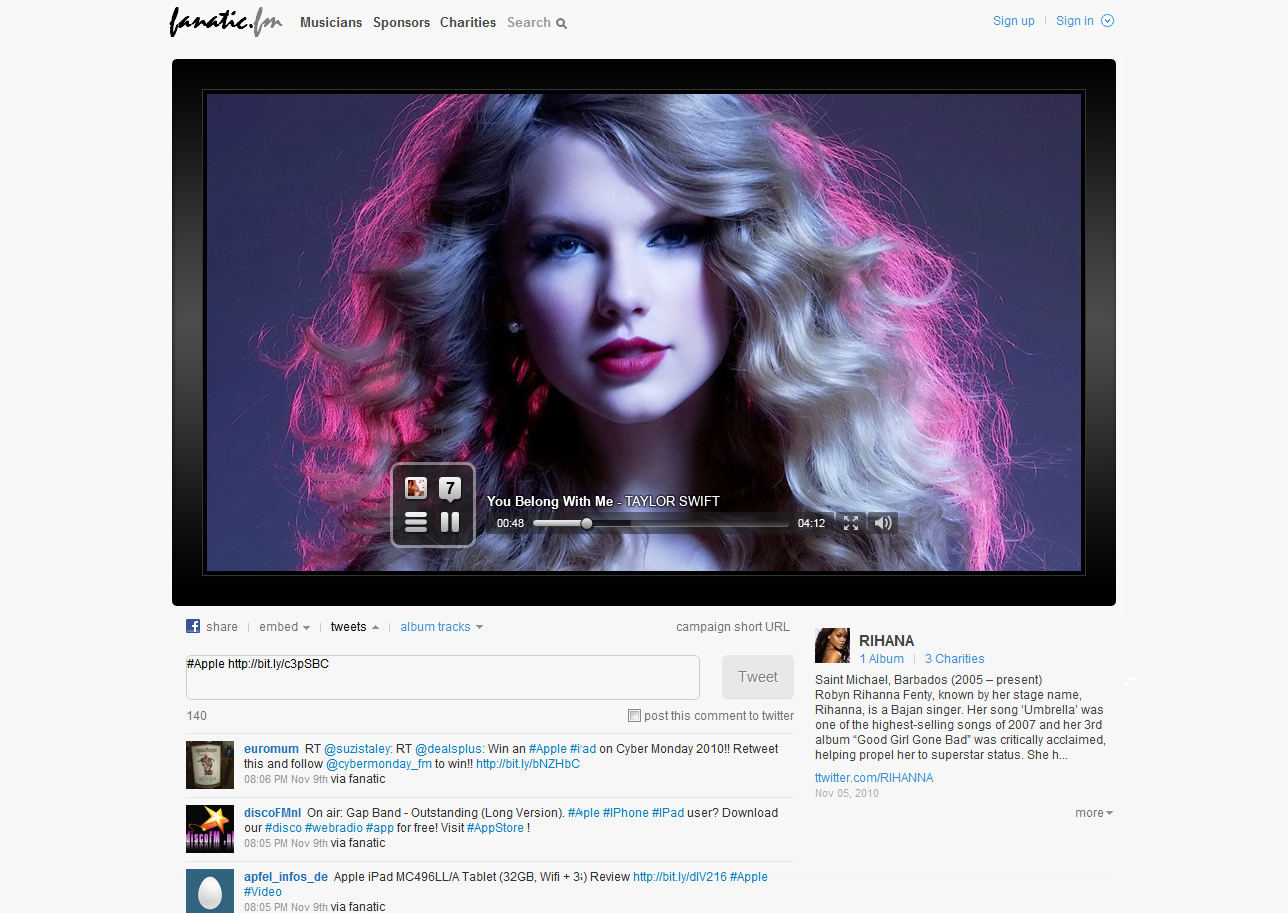1288x913 pixels.
Task: Click the 04:12 total duration text
Action: coord(811,523)
